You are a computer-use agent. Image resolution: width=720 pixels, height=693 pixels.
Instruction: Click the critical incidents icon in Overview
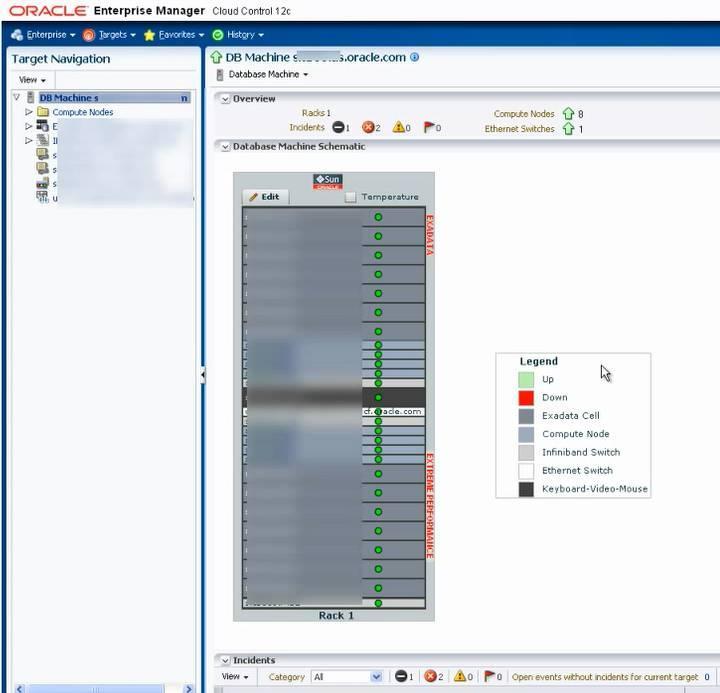[368, 127]
